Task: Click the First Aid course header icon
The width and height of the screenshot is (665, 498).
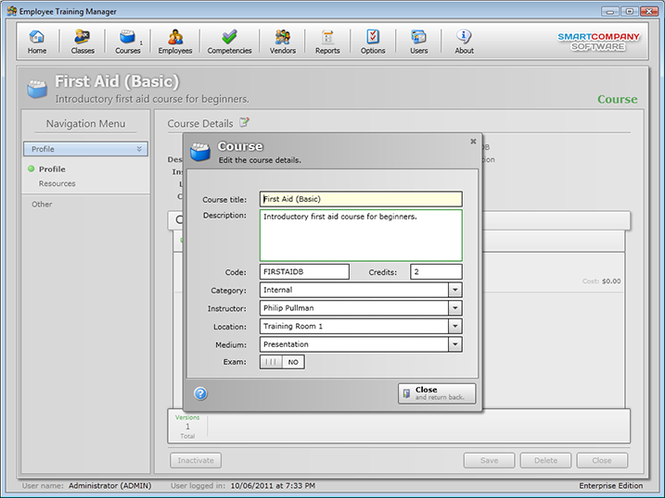Action: (37, 89)
